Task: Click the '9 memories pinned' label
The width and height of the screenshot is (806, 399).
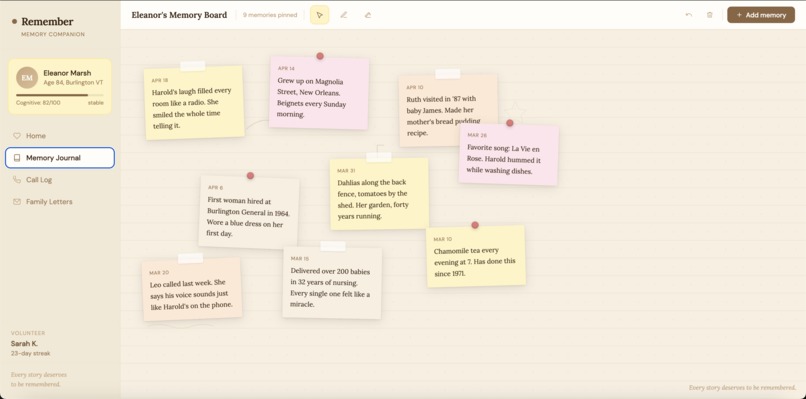Action: pos(270,15)
